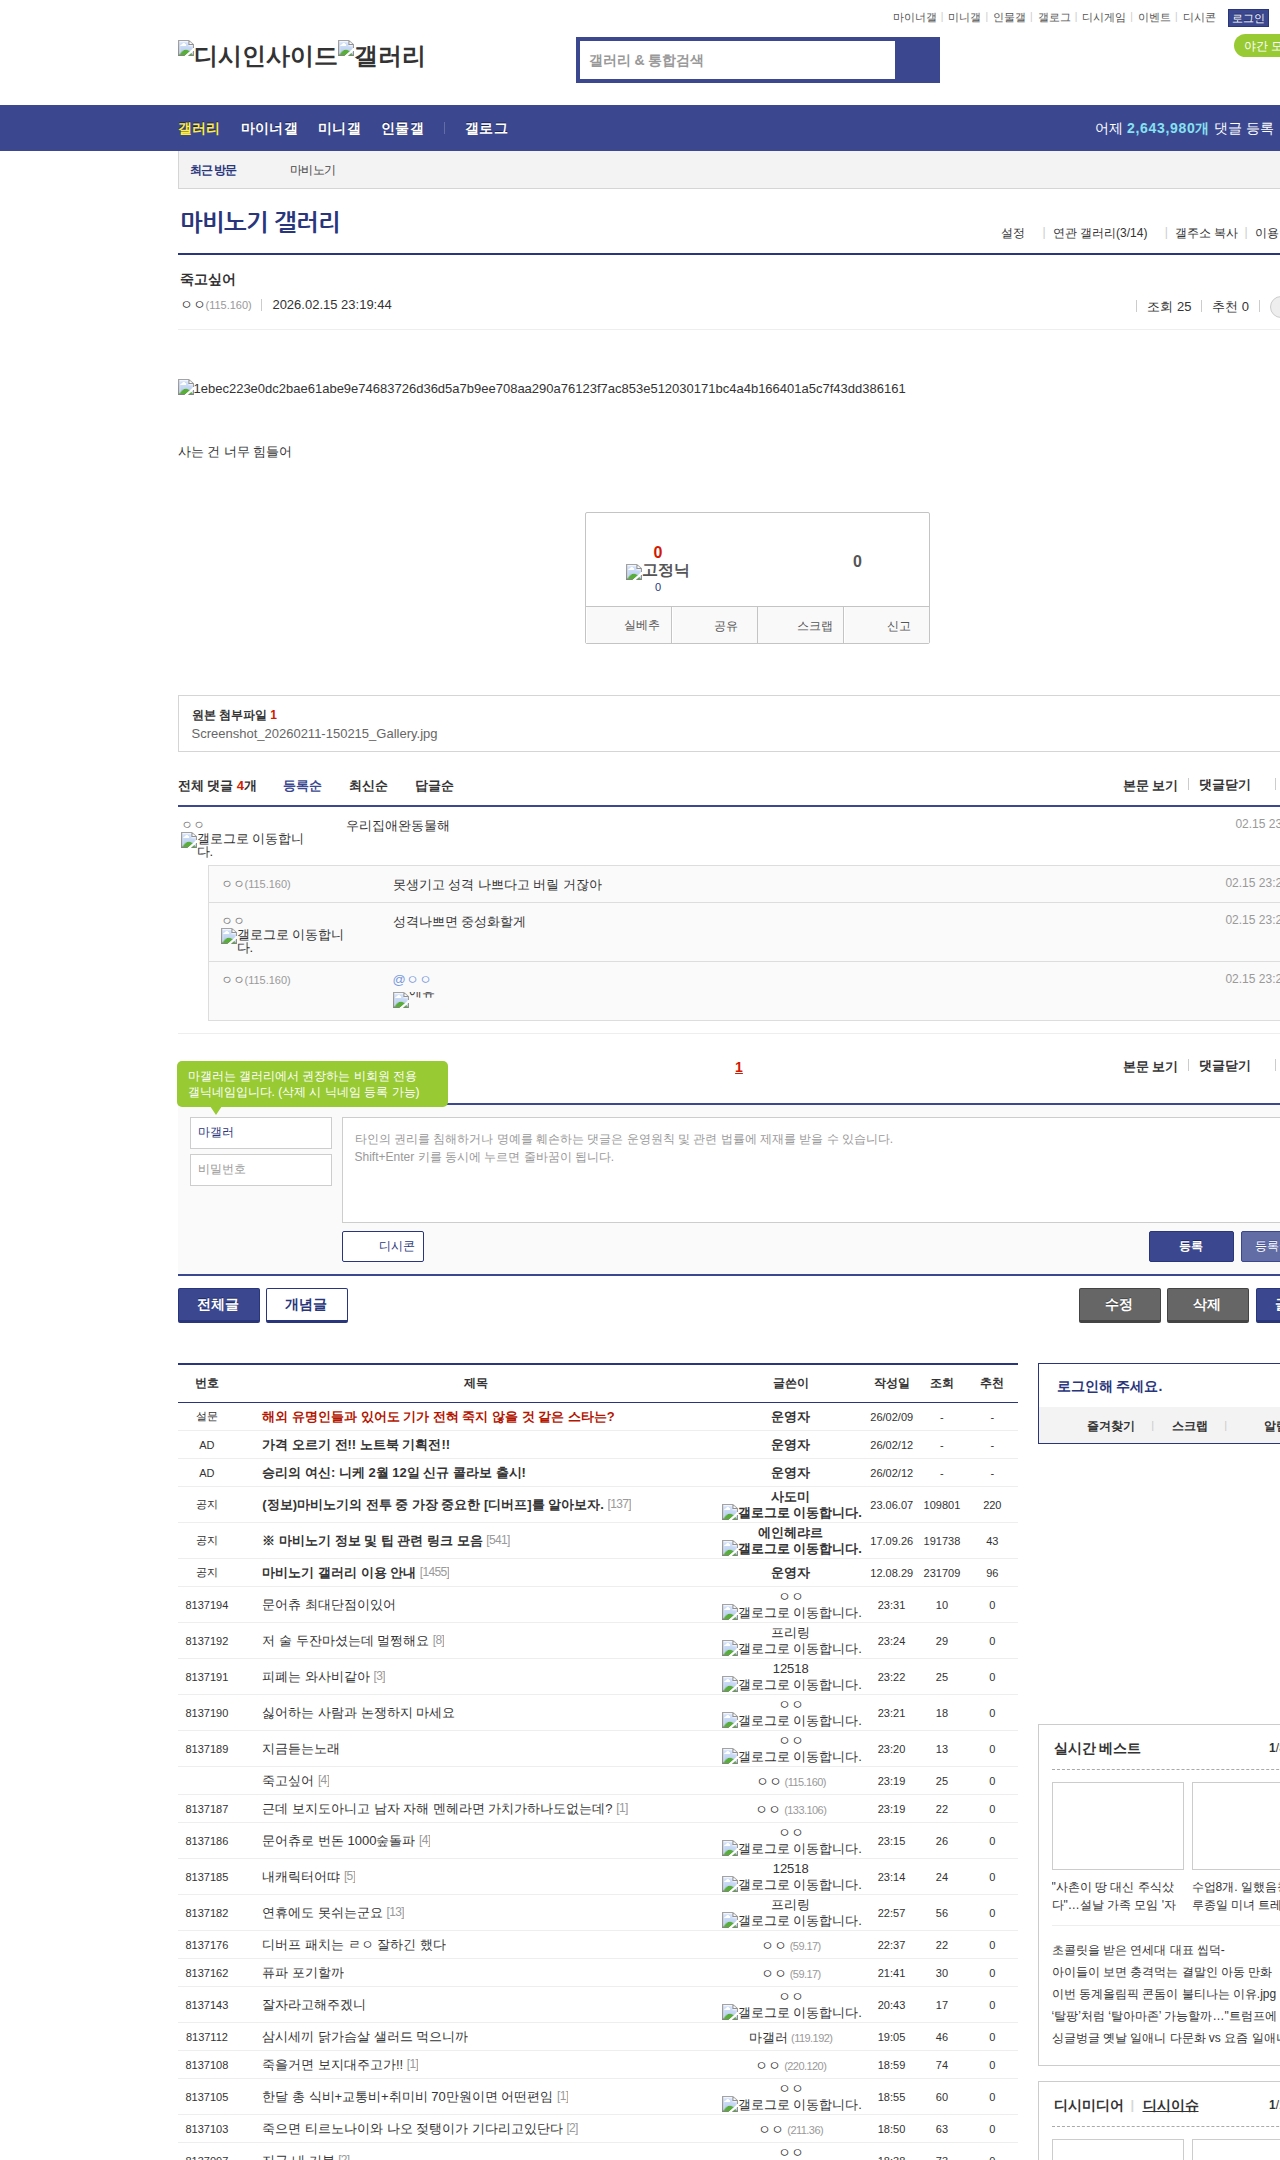Open 갤로그 icon in row 문어츄 최대단점이있어
This screenshot has height=2160, width=1280.
pyautogui.click(x=791, y=1612)
